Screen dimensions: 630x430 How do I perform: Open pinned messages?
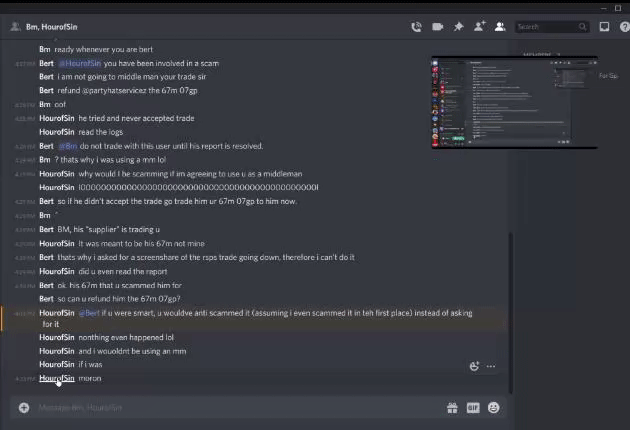458,27
